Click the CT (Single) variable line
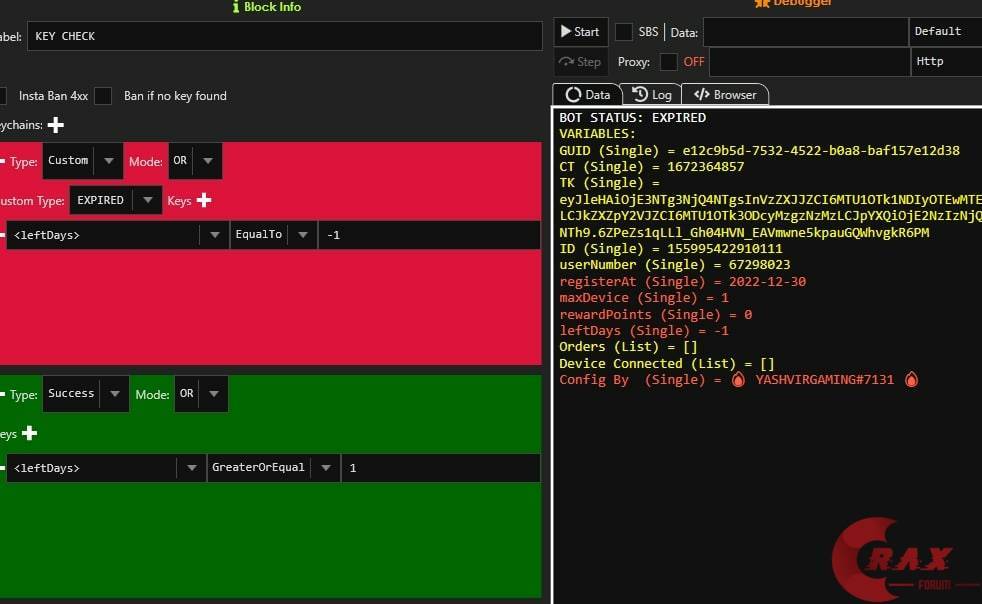This screenshot has height=604, width=982. 651,167
